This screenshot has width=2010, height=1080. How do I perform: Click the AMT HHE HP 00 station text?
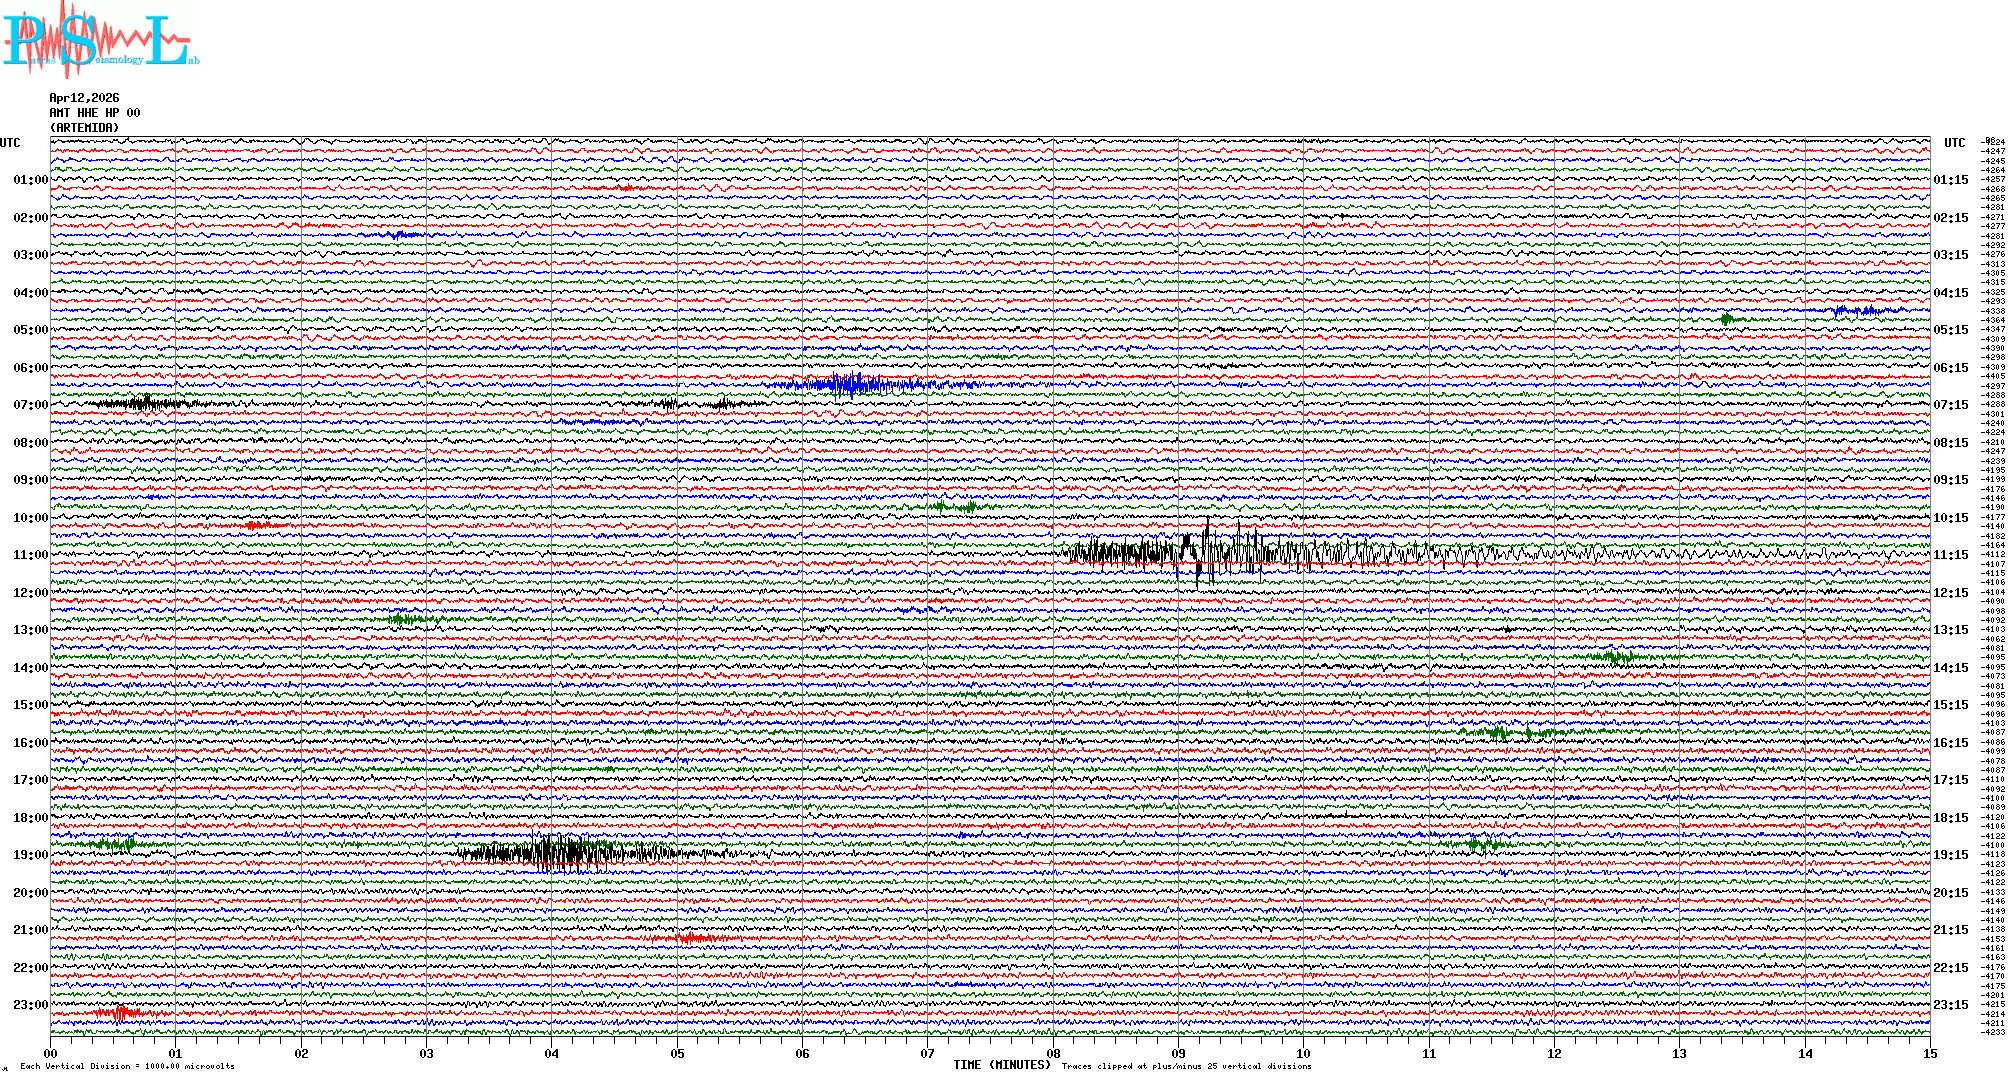point(95,113)
